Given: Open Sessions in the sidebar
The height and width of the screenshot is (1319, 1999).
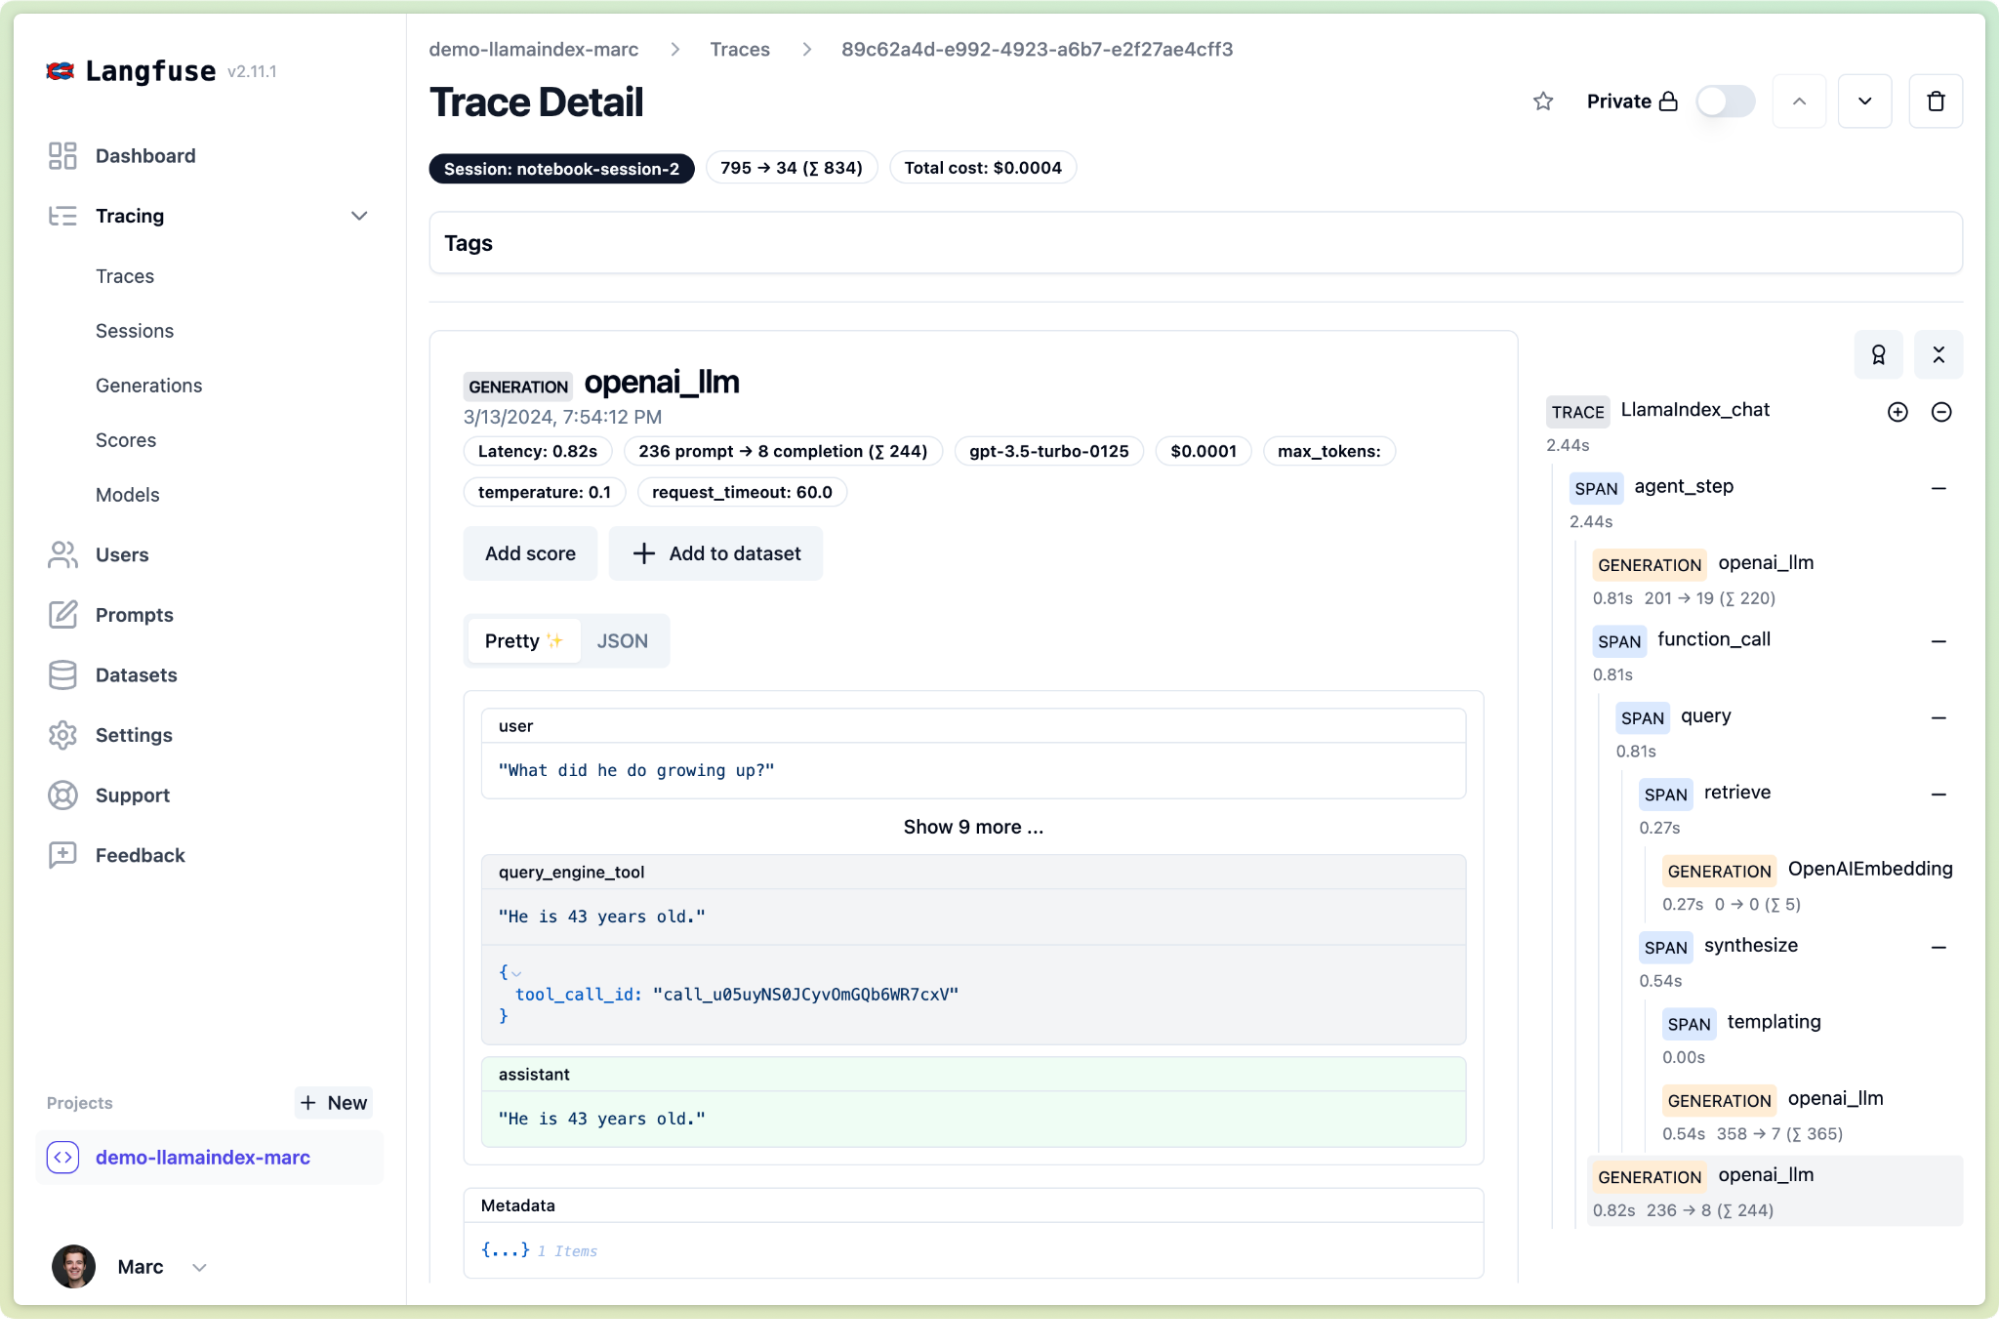Looking at the screenshot, I should coord(135,331).
